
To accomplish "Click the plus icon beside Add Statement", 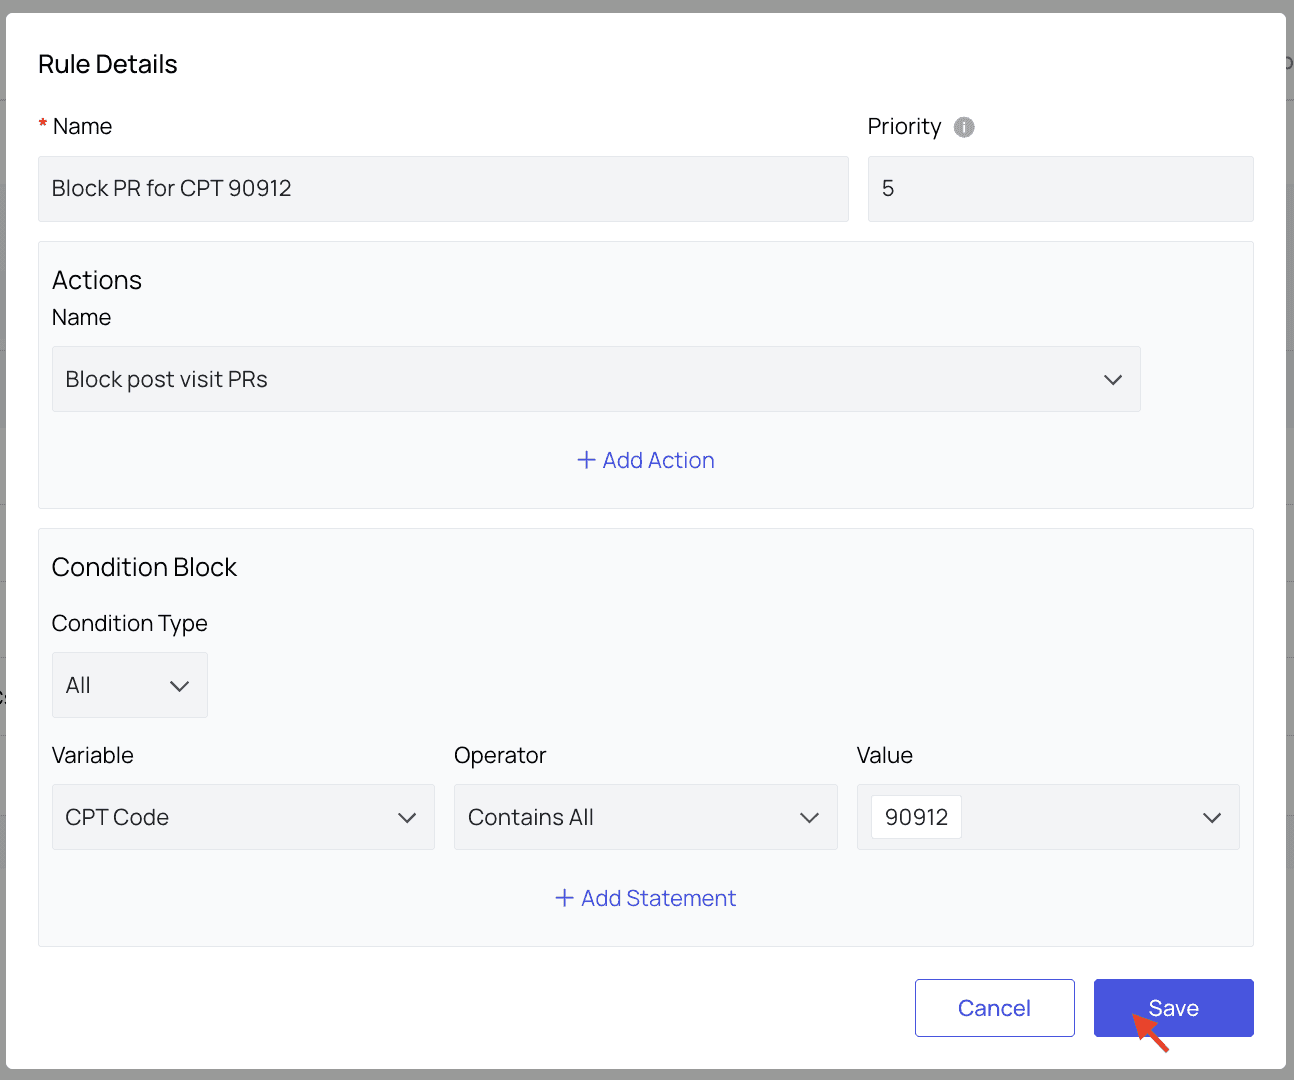I will (565, 898).
